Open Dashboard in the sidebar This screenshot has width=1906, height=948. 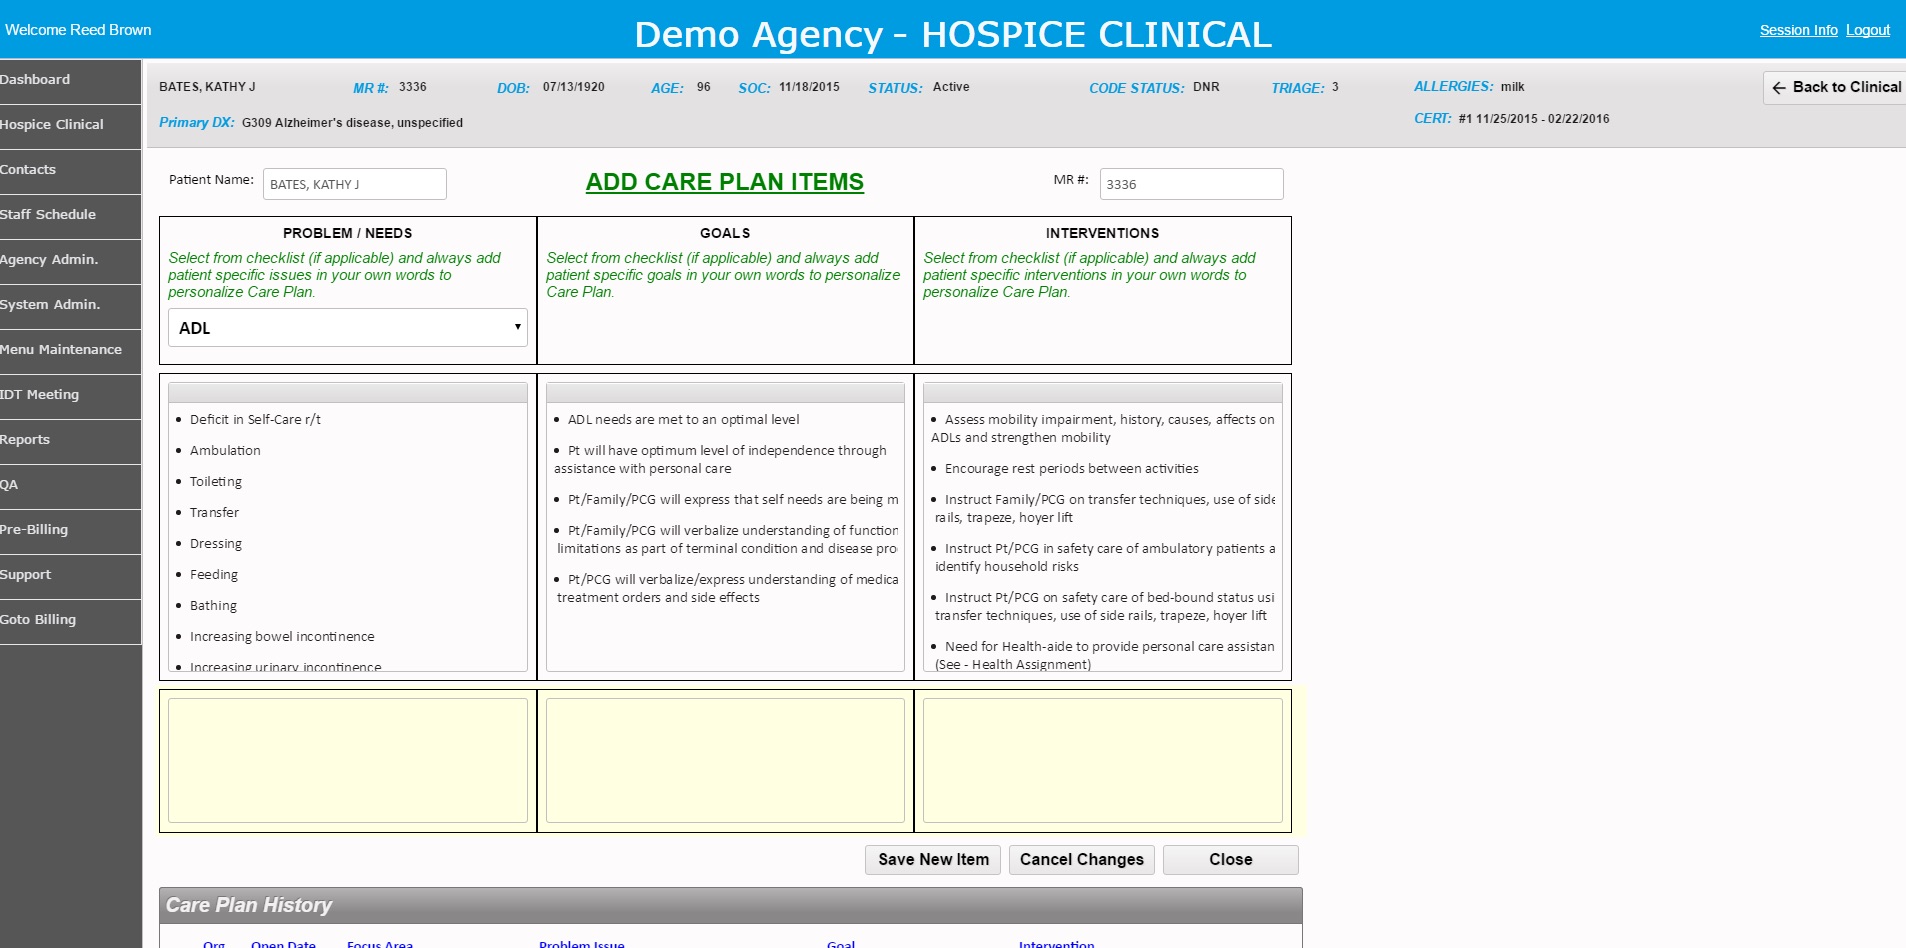pyautogui.click(x=70, y=80)
